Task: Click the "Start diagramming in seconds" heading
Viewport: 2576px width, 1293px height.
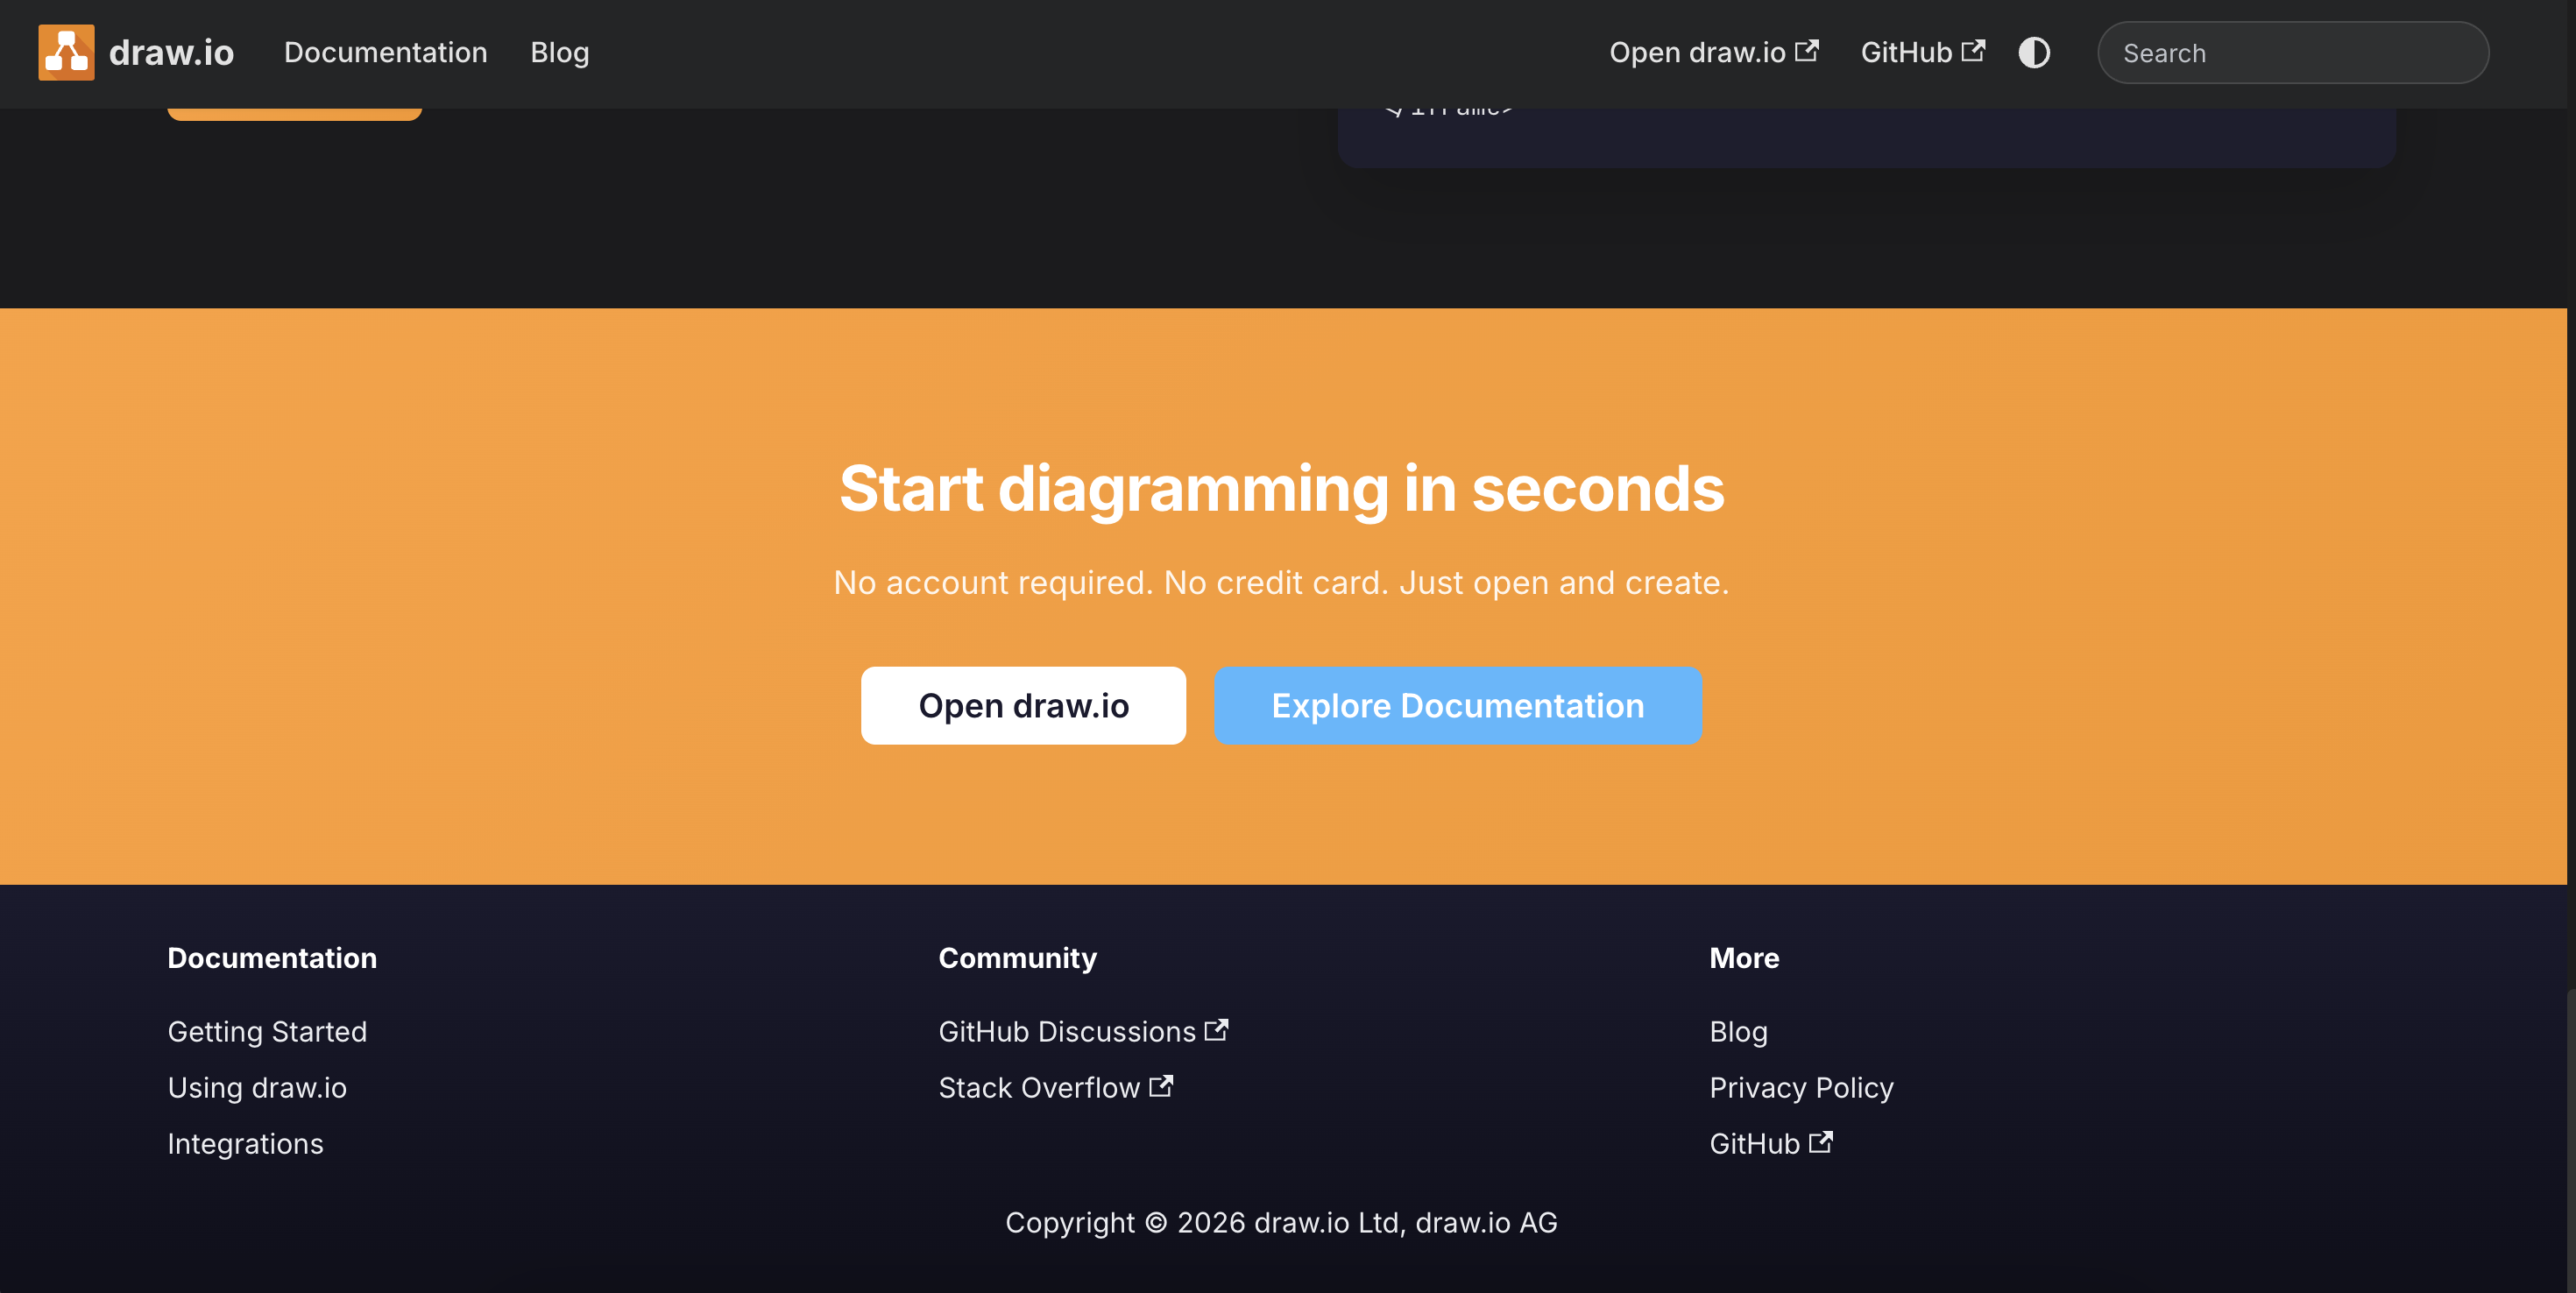Action: [1281, 489]
